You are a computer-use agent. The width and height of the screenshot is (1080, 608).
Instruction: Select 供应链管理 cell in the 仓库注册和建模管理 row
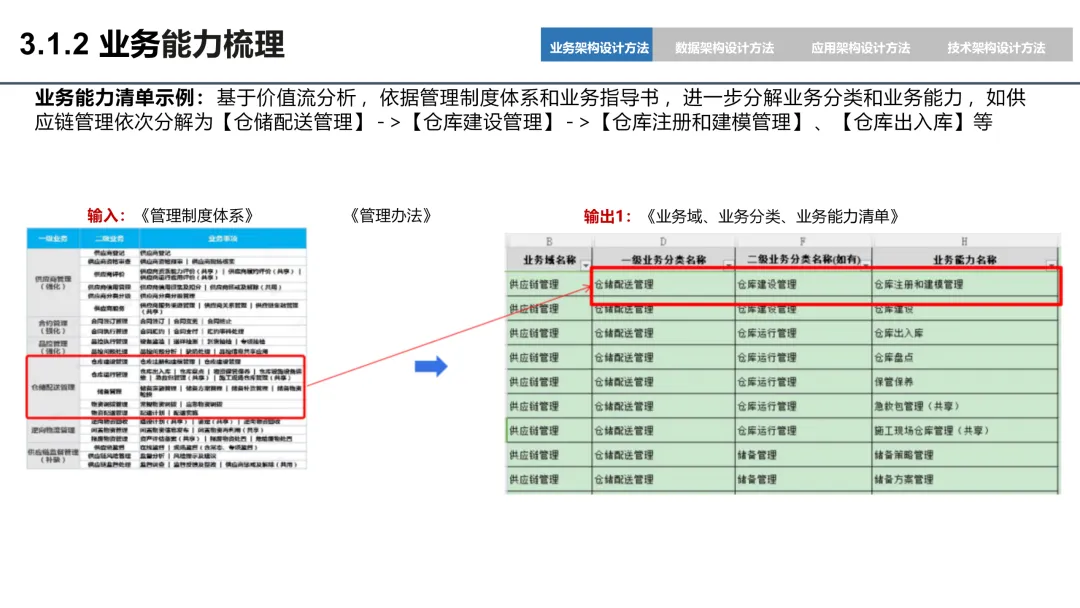(x=549, y=284)
